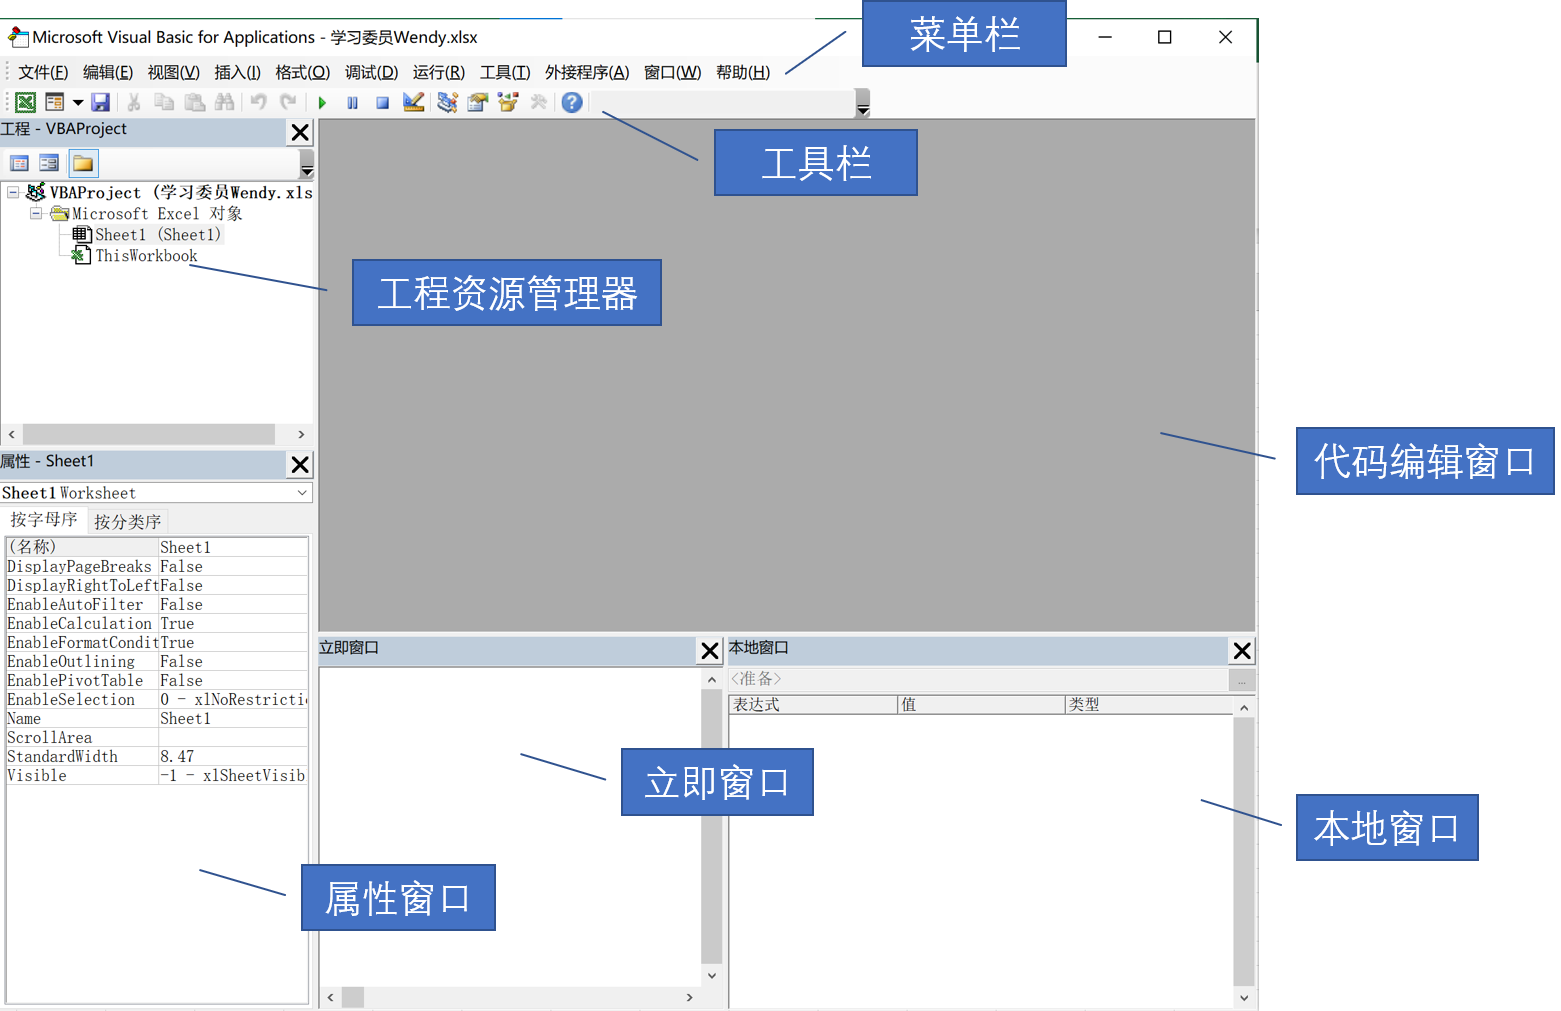The image size is (1561, 1011).
Task: Click project panel horizontal scrollbar track
Action: tap(149, 434)
